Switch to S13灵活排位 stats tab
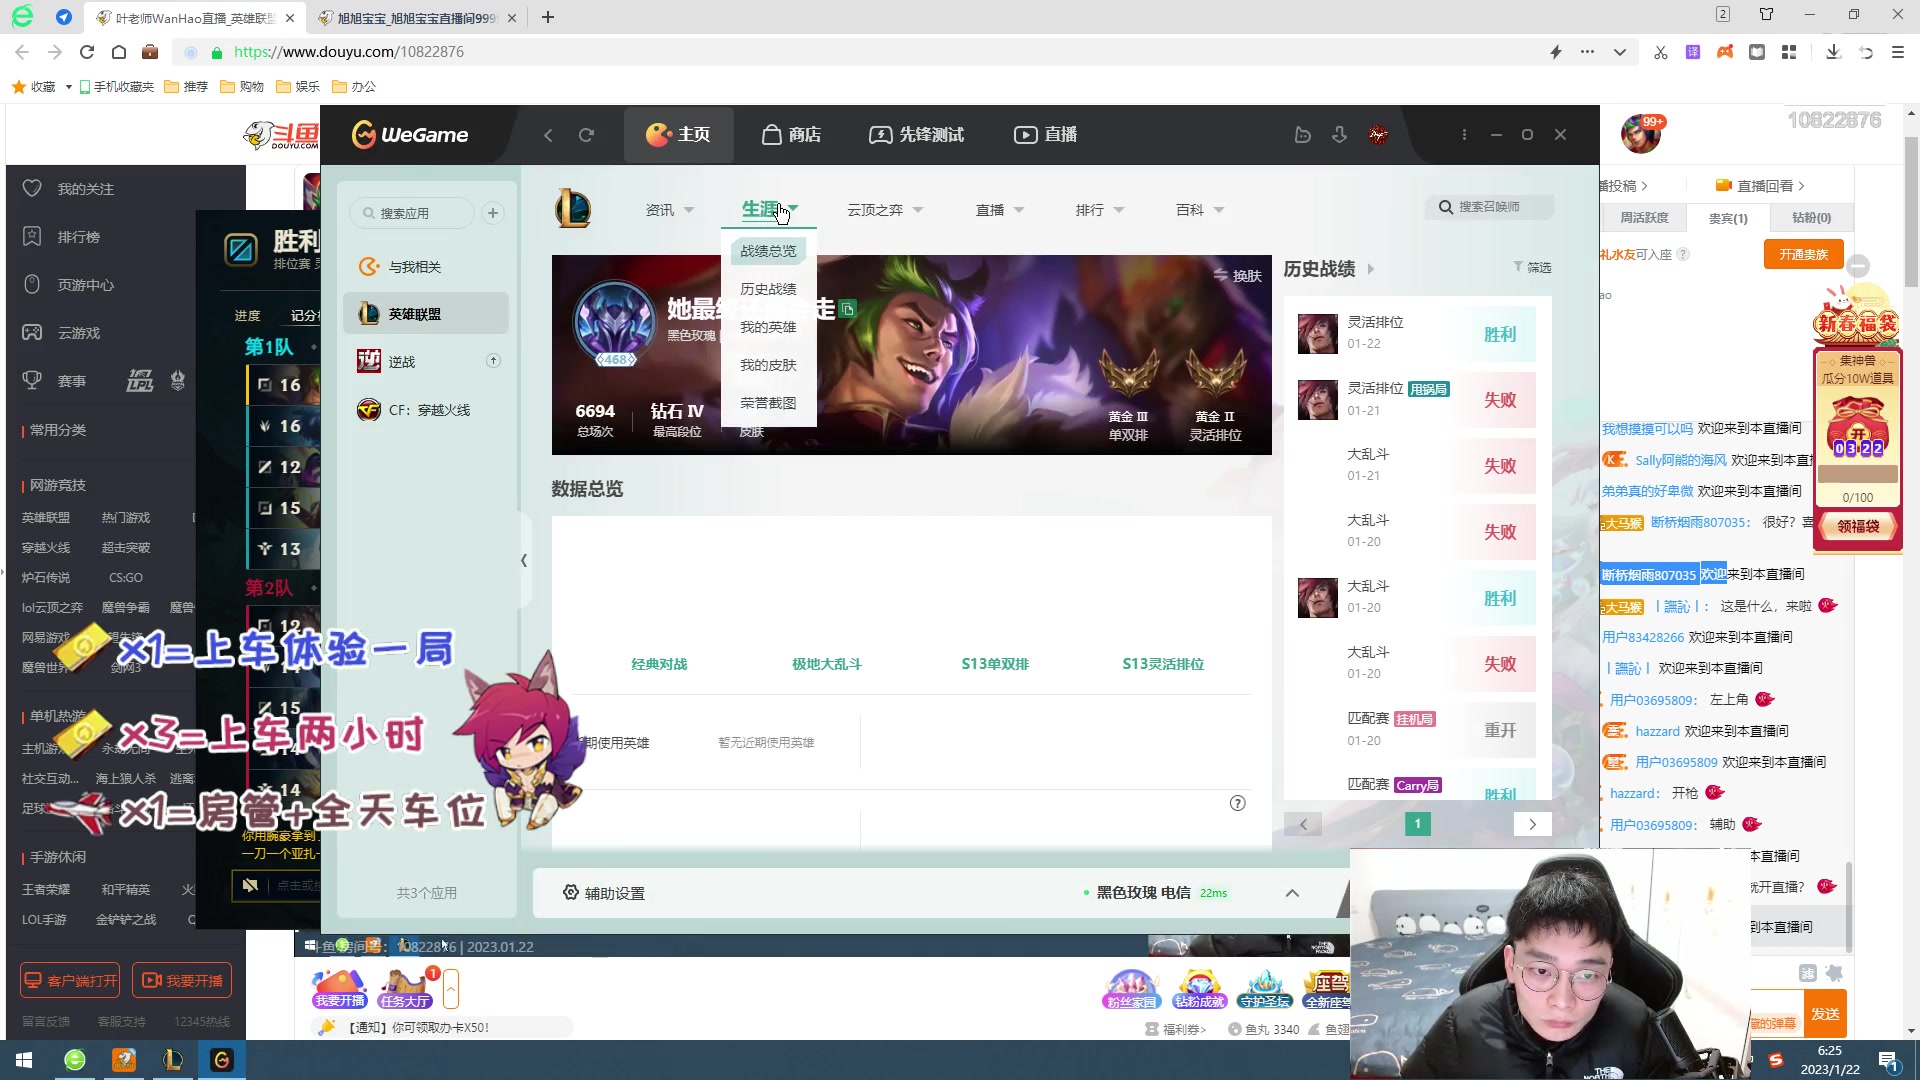This screenshot has height=1080, width=1920. tap(1163, 664)
